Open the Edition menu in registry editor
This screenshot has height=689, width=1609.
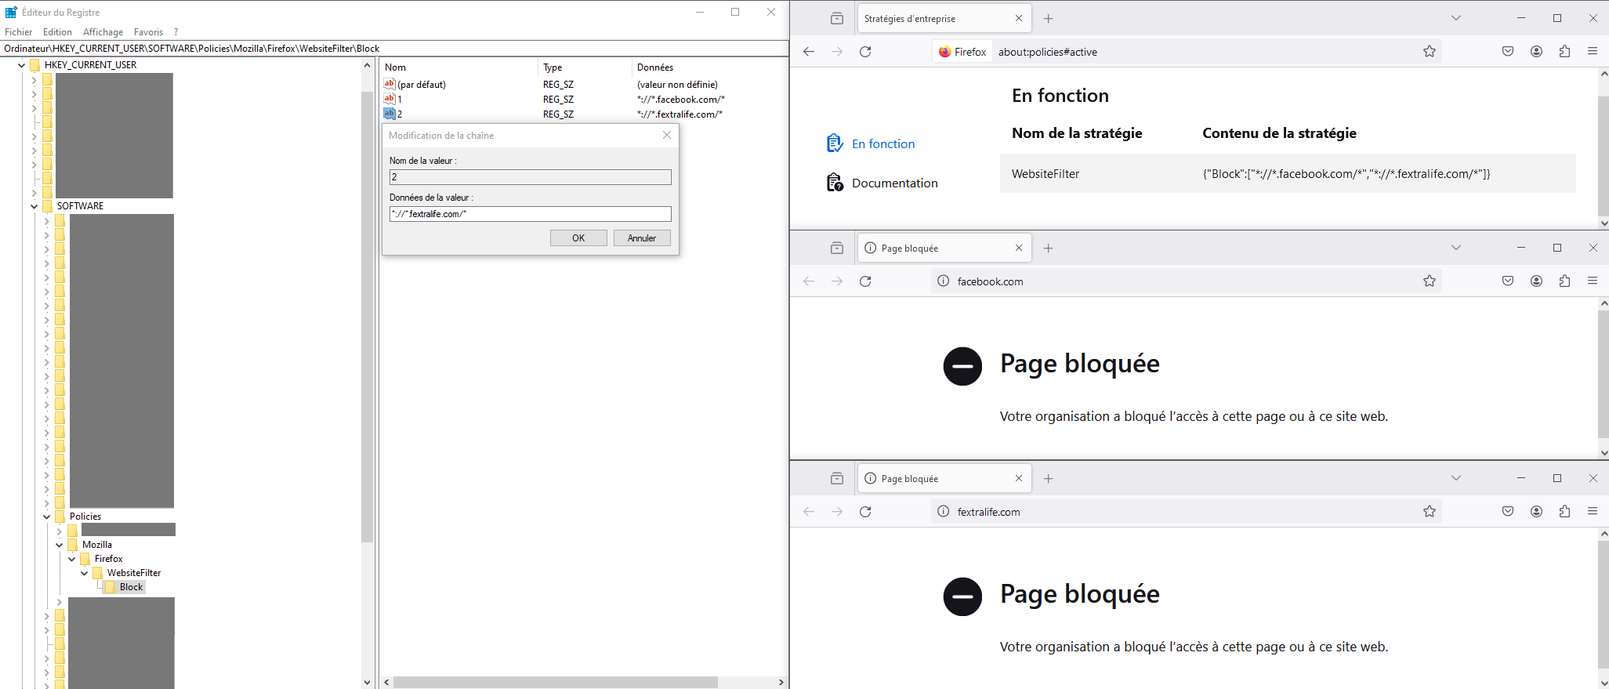pyautogui.click(x=57, y=32)
